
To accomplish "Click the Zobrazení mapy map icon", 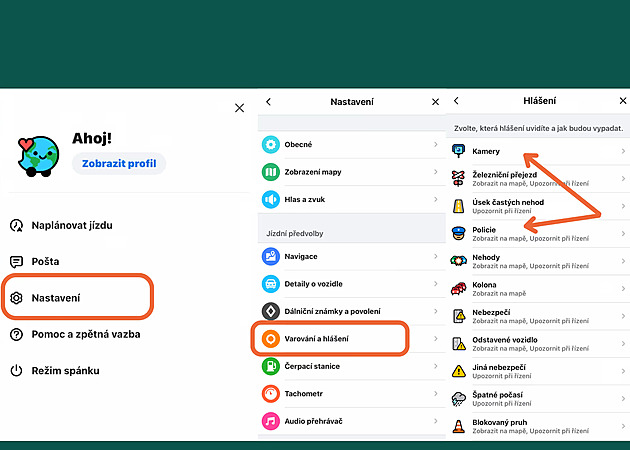I will (270, 172).
